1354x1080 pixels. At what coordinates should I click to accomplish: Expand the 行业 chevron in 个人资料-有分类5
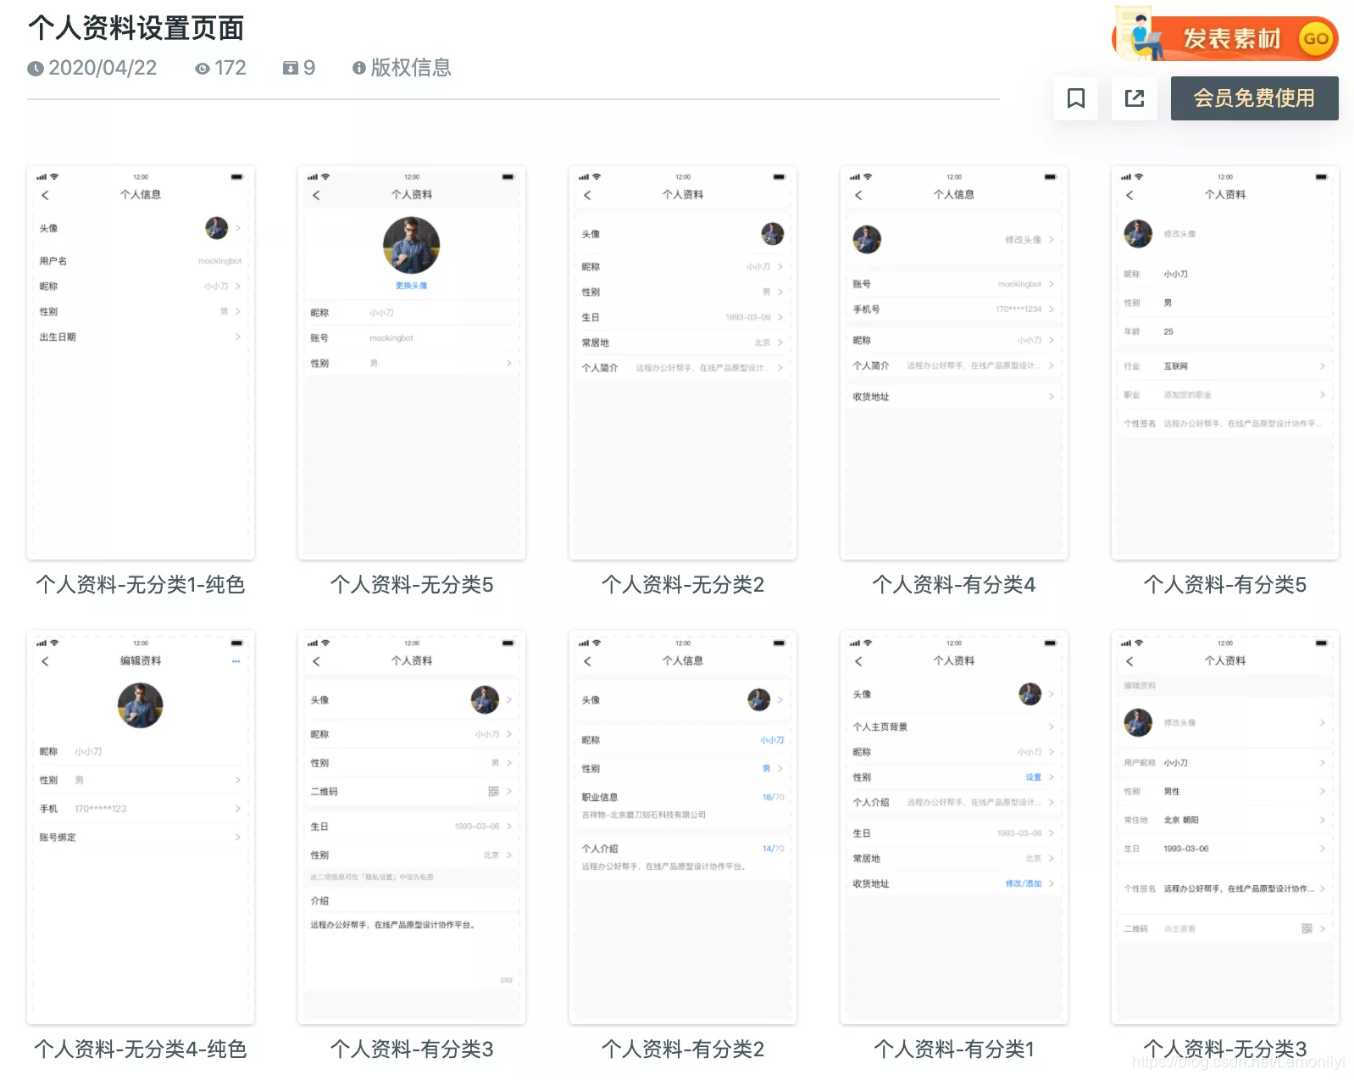pyautogui.click(x=1322, y=366)
